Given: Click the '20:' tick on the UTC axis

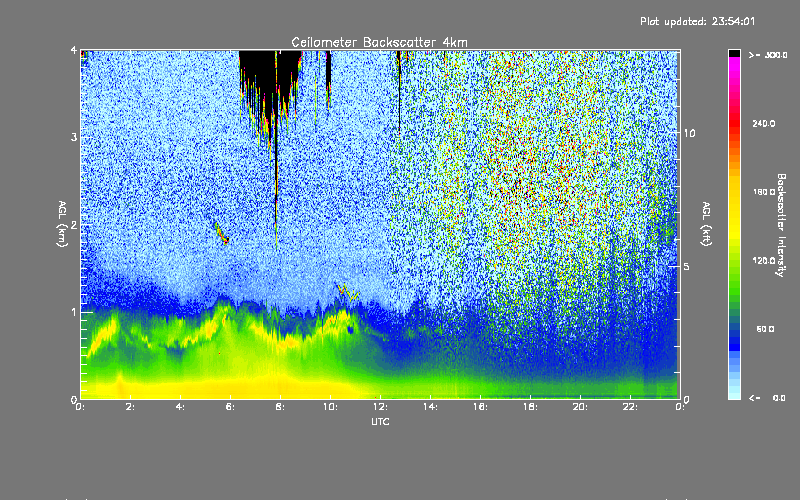Looking at the screenshot, I should [x=580, y=407].
